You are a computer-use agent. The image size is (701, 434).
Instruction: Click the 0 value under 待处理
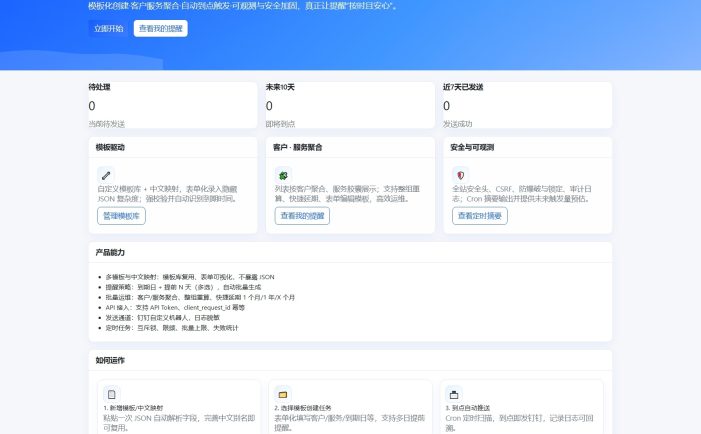pyautogui.click(x=92, y=106)
